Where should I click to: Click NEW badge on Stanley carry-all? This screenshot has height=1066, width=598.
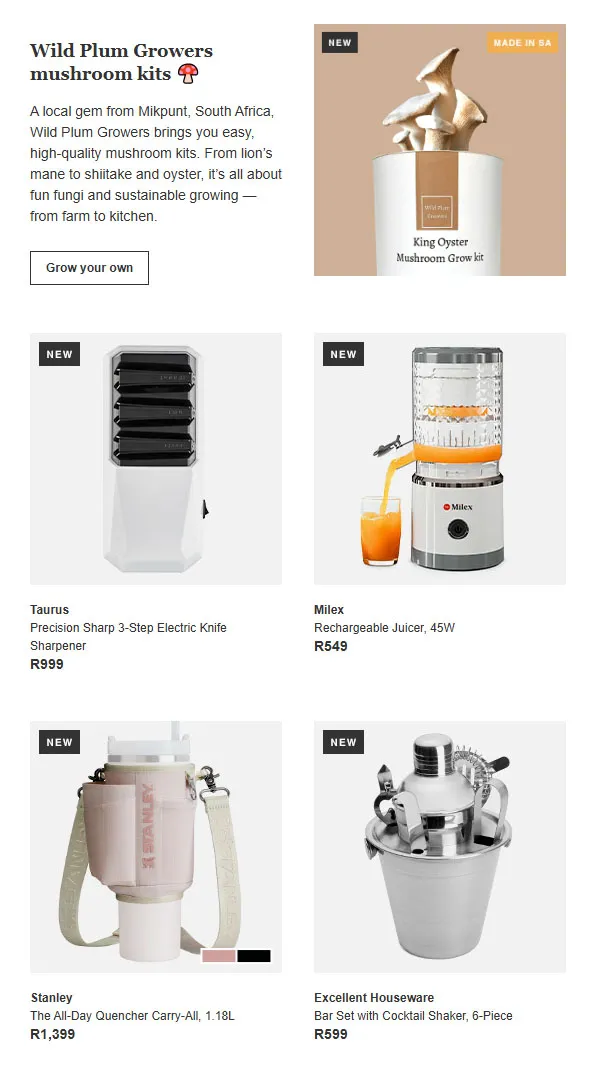tap(59, 742)
